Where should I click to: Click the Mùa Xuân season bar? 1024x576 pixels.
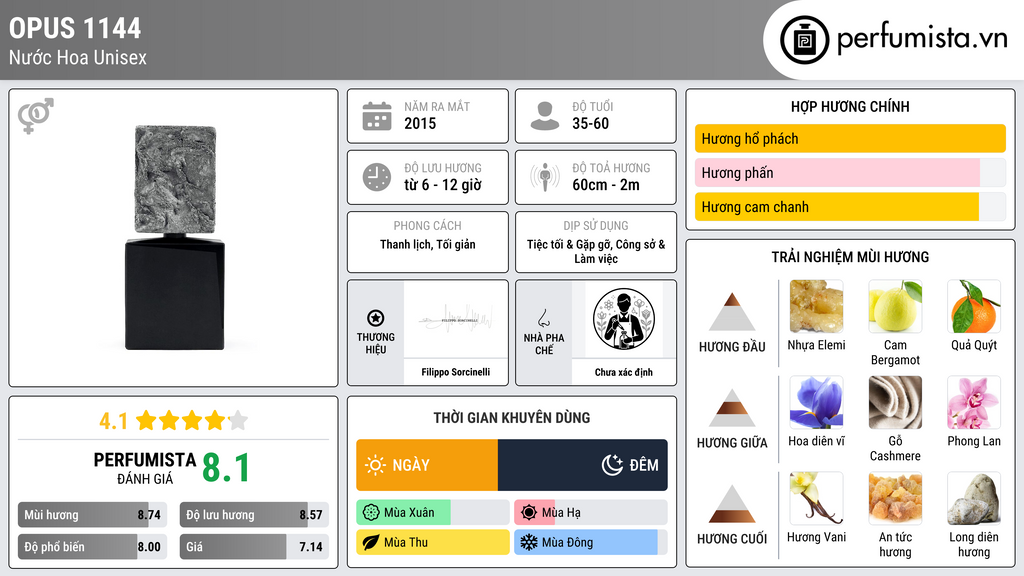tap(432, 513)
